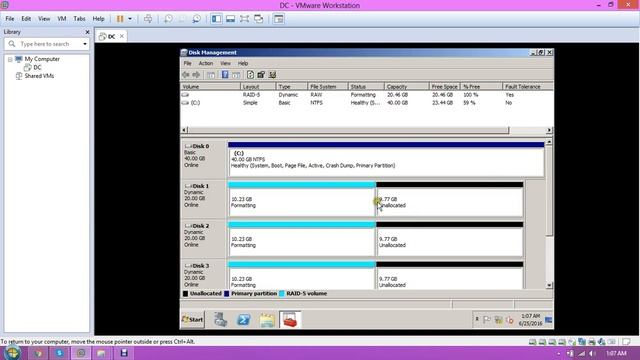Viewport: 640px width, 360px height.
Task: Click the Send Ctrl+Alt+Del toolbar icon
Action: click(148, 19)
